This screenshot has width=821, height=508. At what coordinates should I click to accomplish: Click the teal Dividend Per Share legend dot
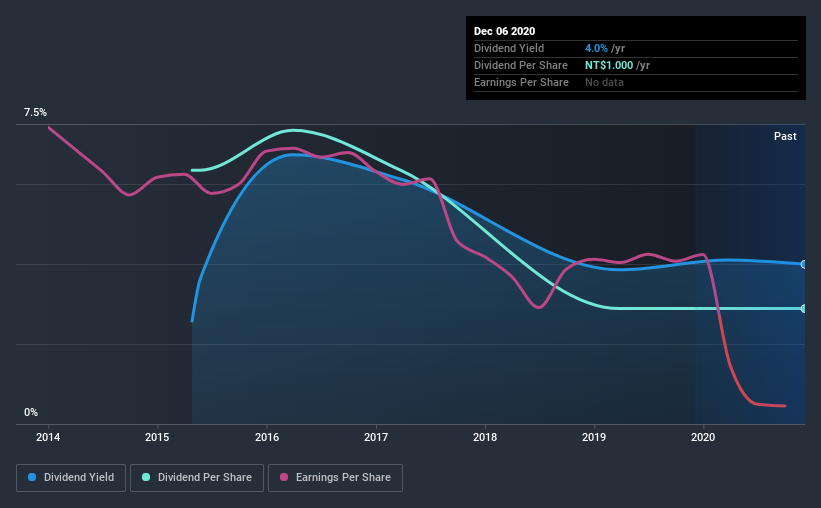pyautogui.click(x=146, y=477)
